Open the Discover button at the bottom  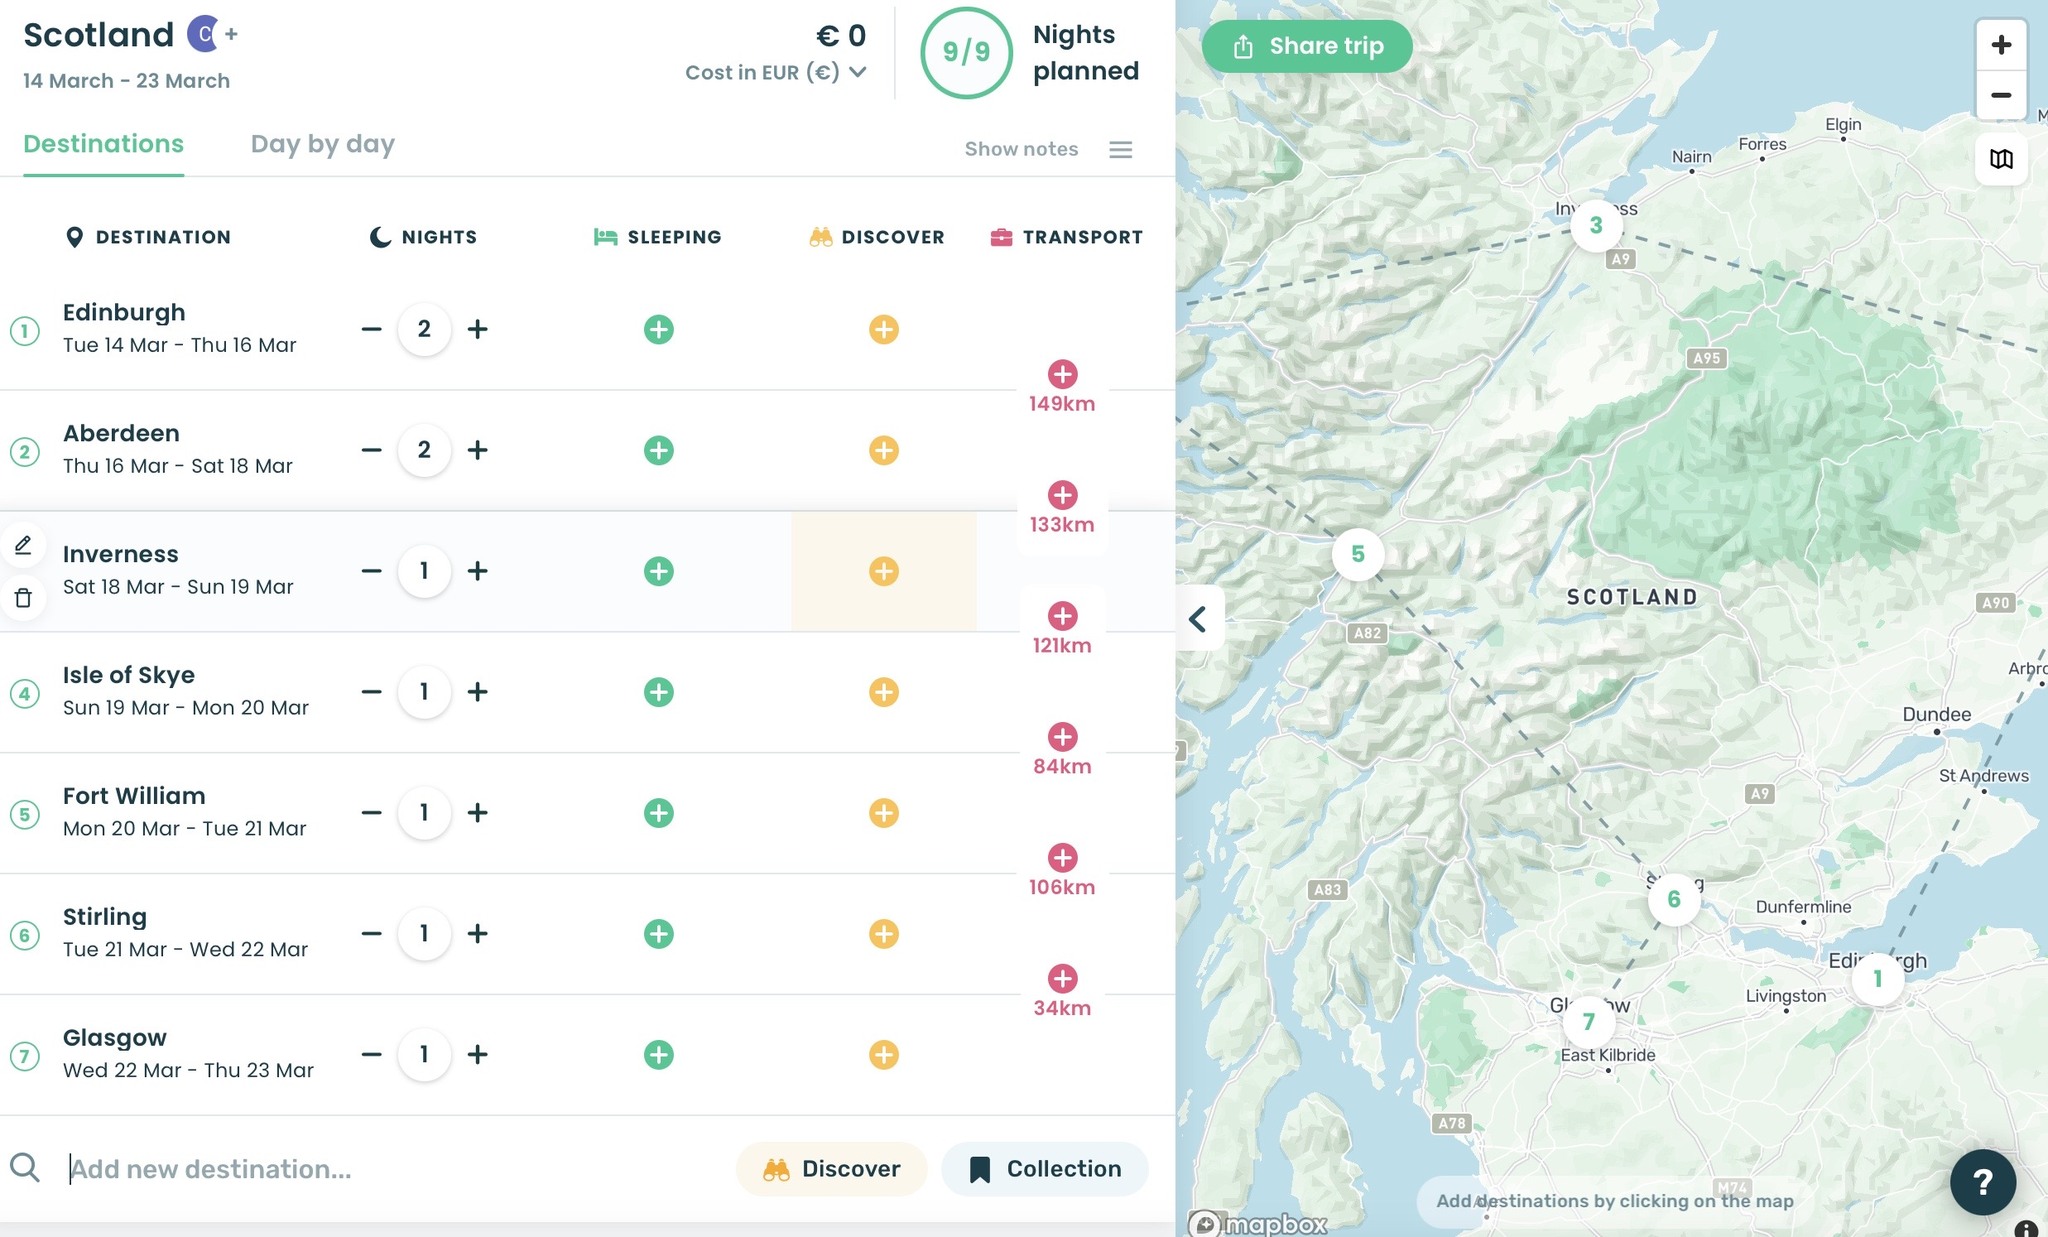831,1169
